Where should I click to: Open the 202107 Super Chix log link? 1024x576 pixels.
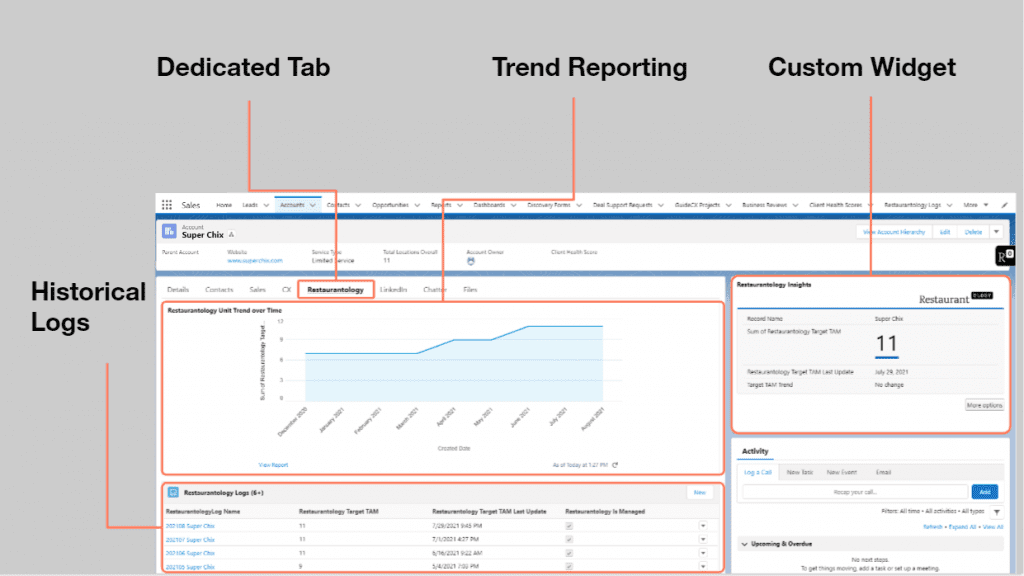190,539
